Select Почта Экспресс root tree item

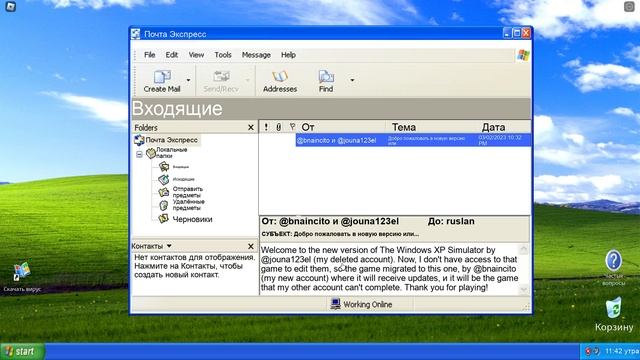(171, 140)
